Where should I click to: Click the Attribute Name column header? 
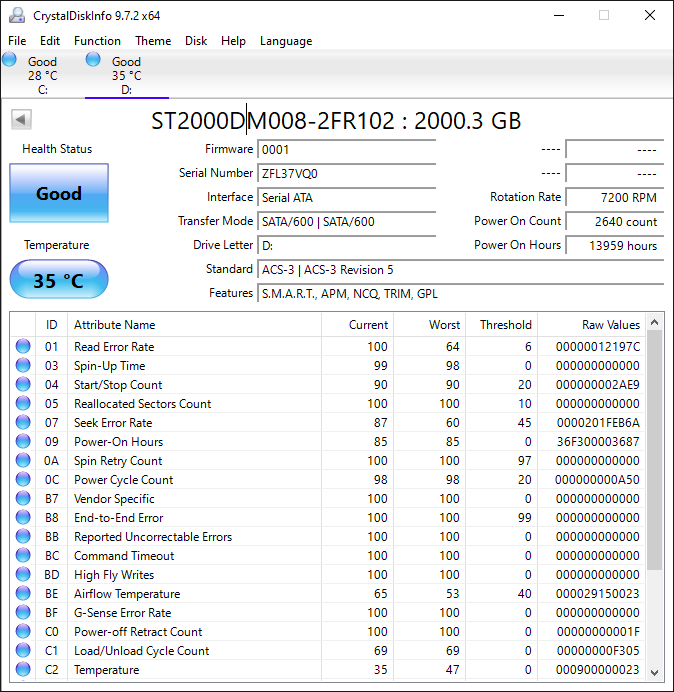(195, 325)
